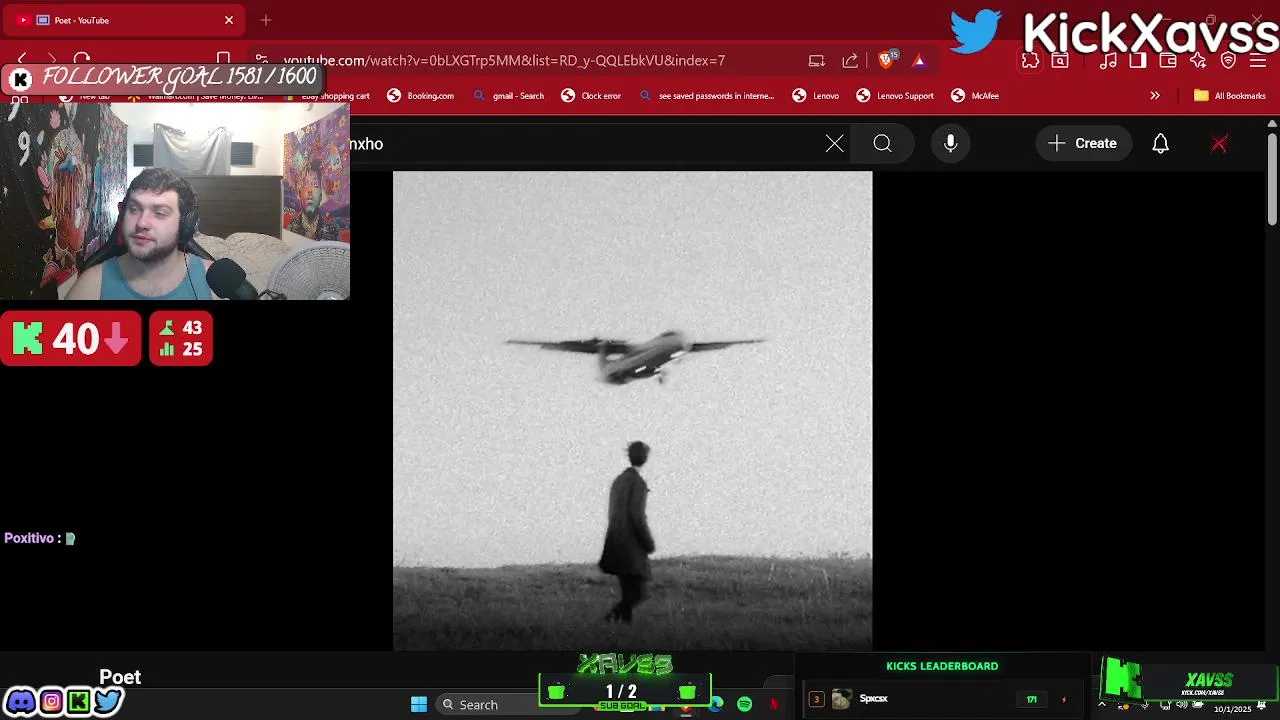Screen dimensions: 1280x720
Task: Toggle the browser sidebar panel icon
Action: tap(1138, 61)
